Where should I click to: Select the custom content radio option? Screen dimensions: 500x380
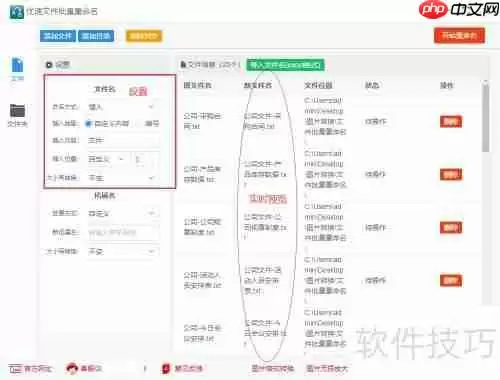(x=88, y=124)
